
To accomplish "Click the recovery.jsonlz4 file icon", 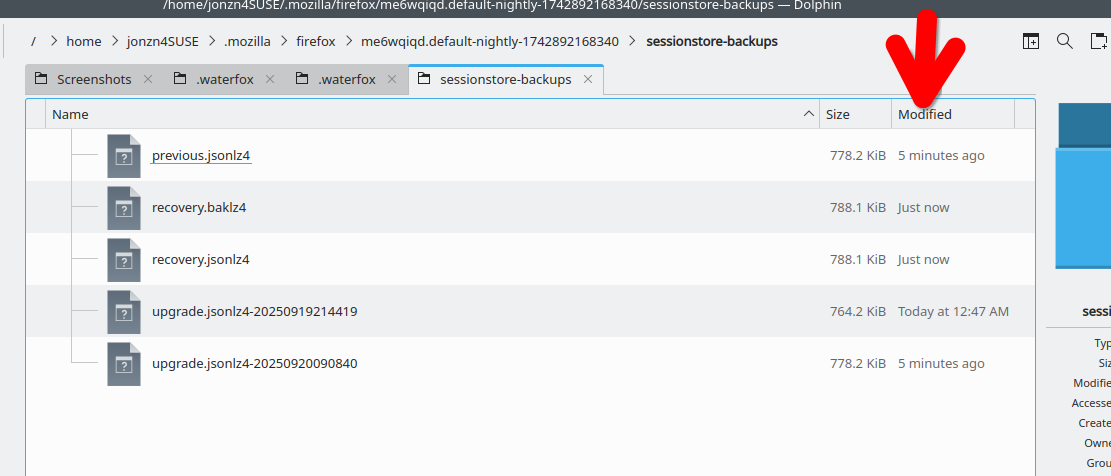I will point(123,260).
